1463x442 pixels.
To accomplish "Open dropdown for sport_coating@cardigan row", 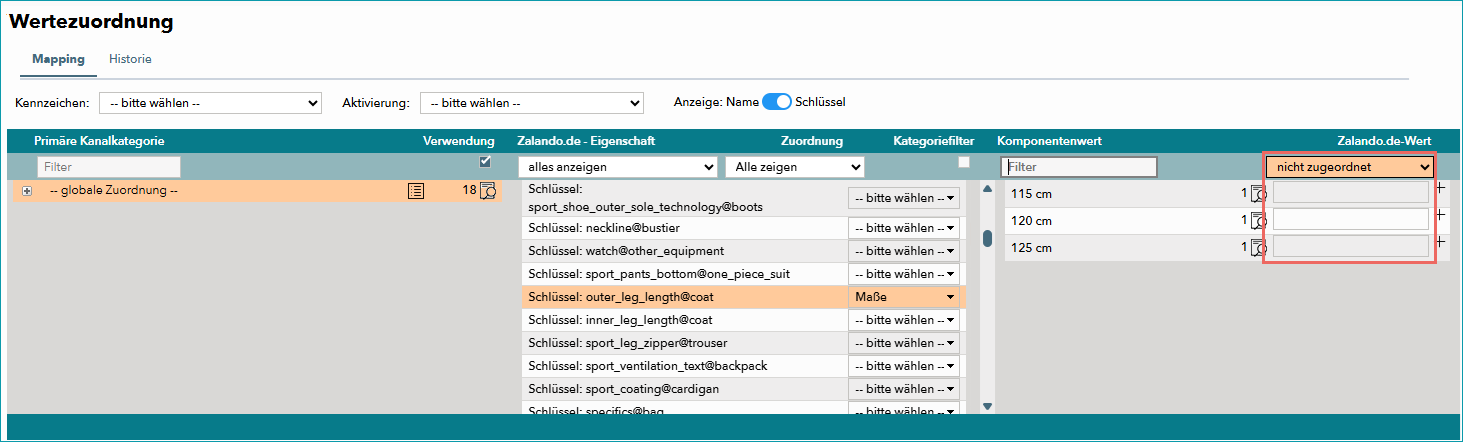I will coord(904,389).
